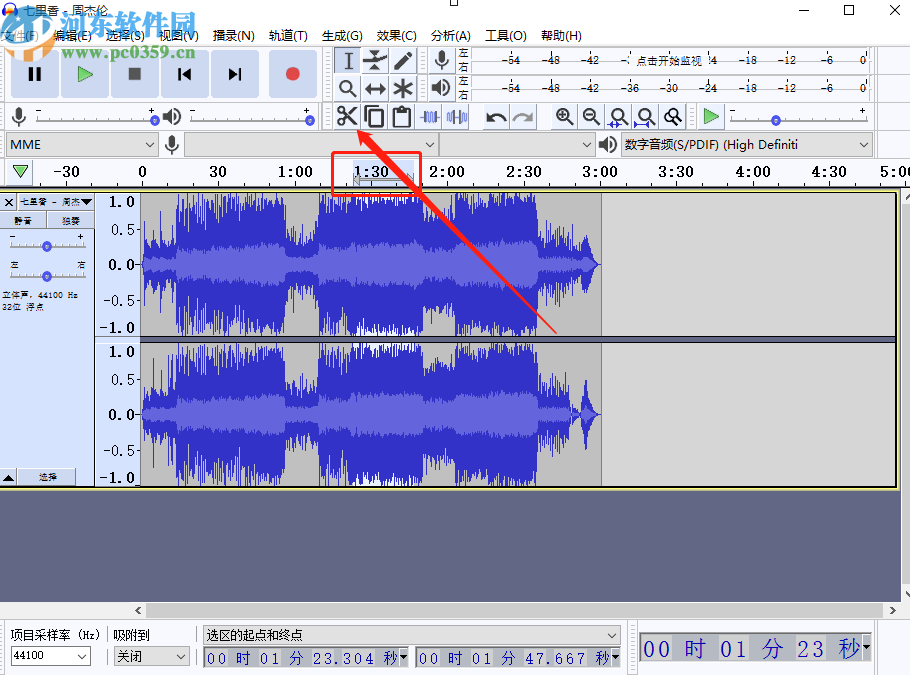The image size is (910, 675).
Task: Fit selection to window width
Action: coord(618,117)
